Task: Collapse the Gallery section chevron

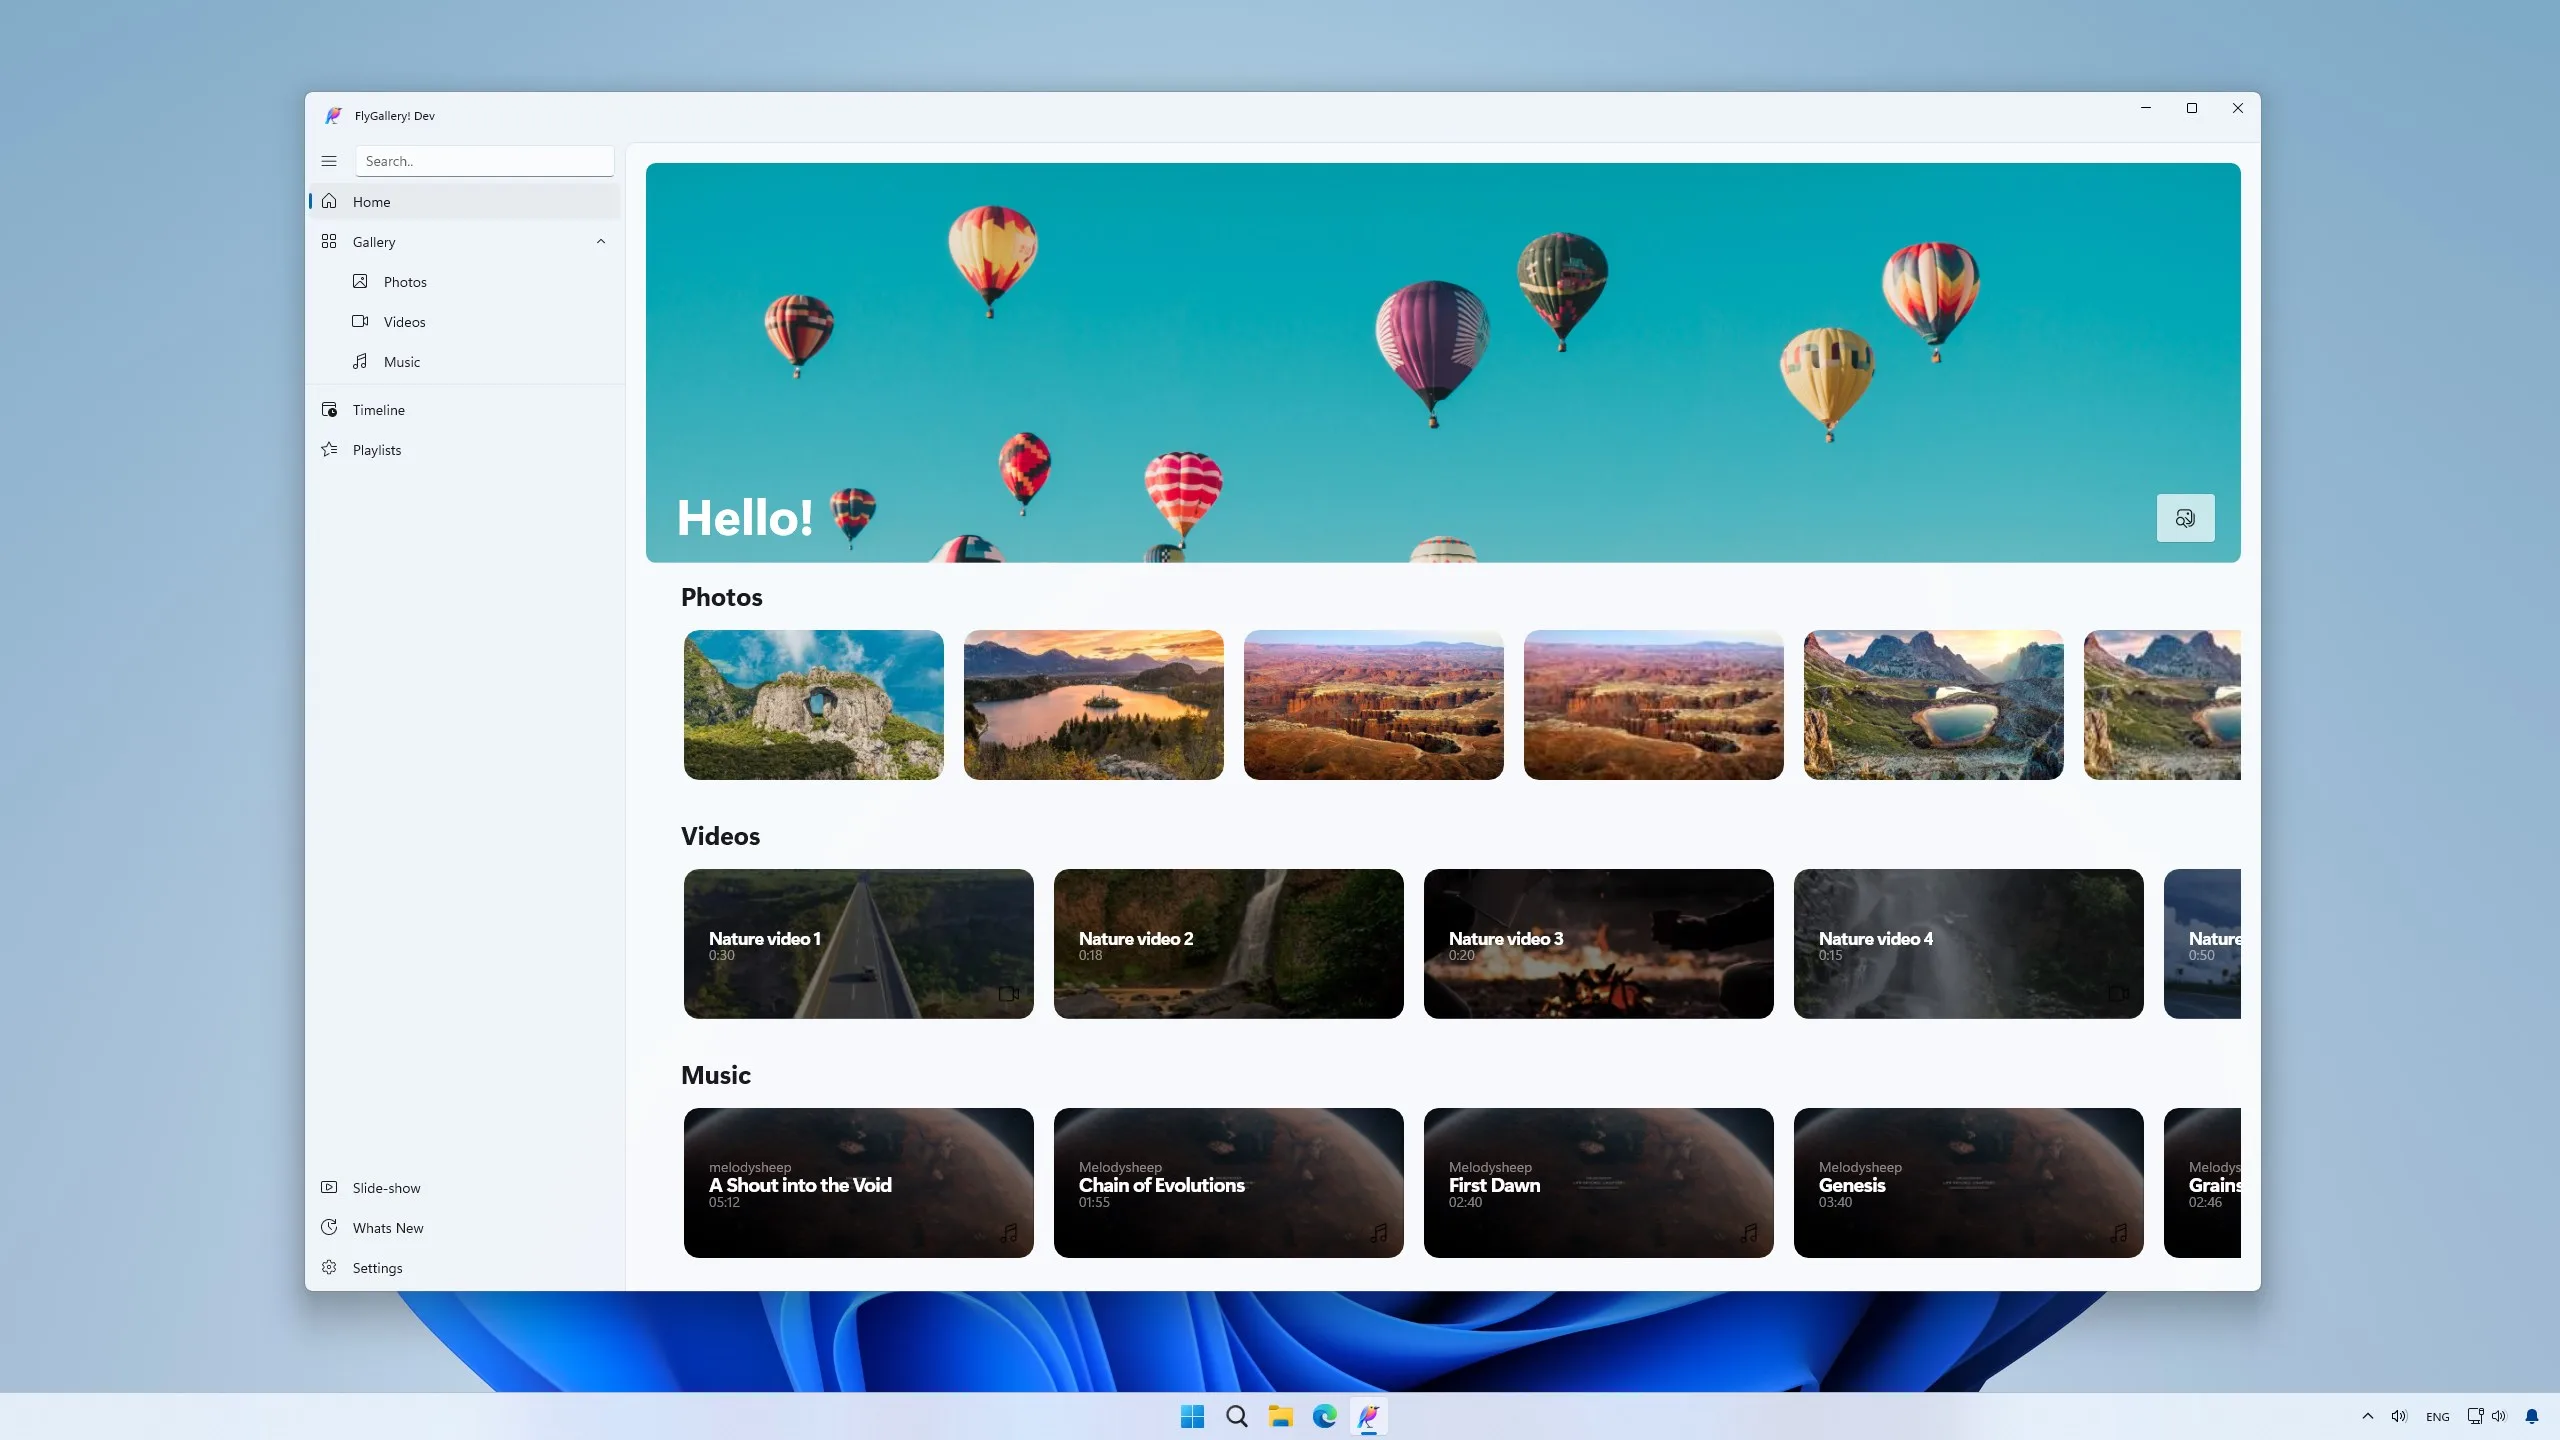Action: (601, 242)
